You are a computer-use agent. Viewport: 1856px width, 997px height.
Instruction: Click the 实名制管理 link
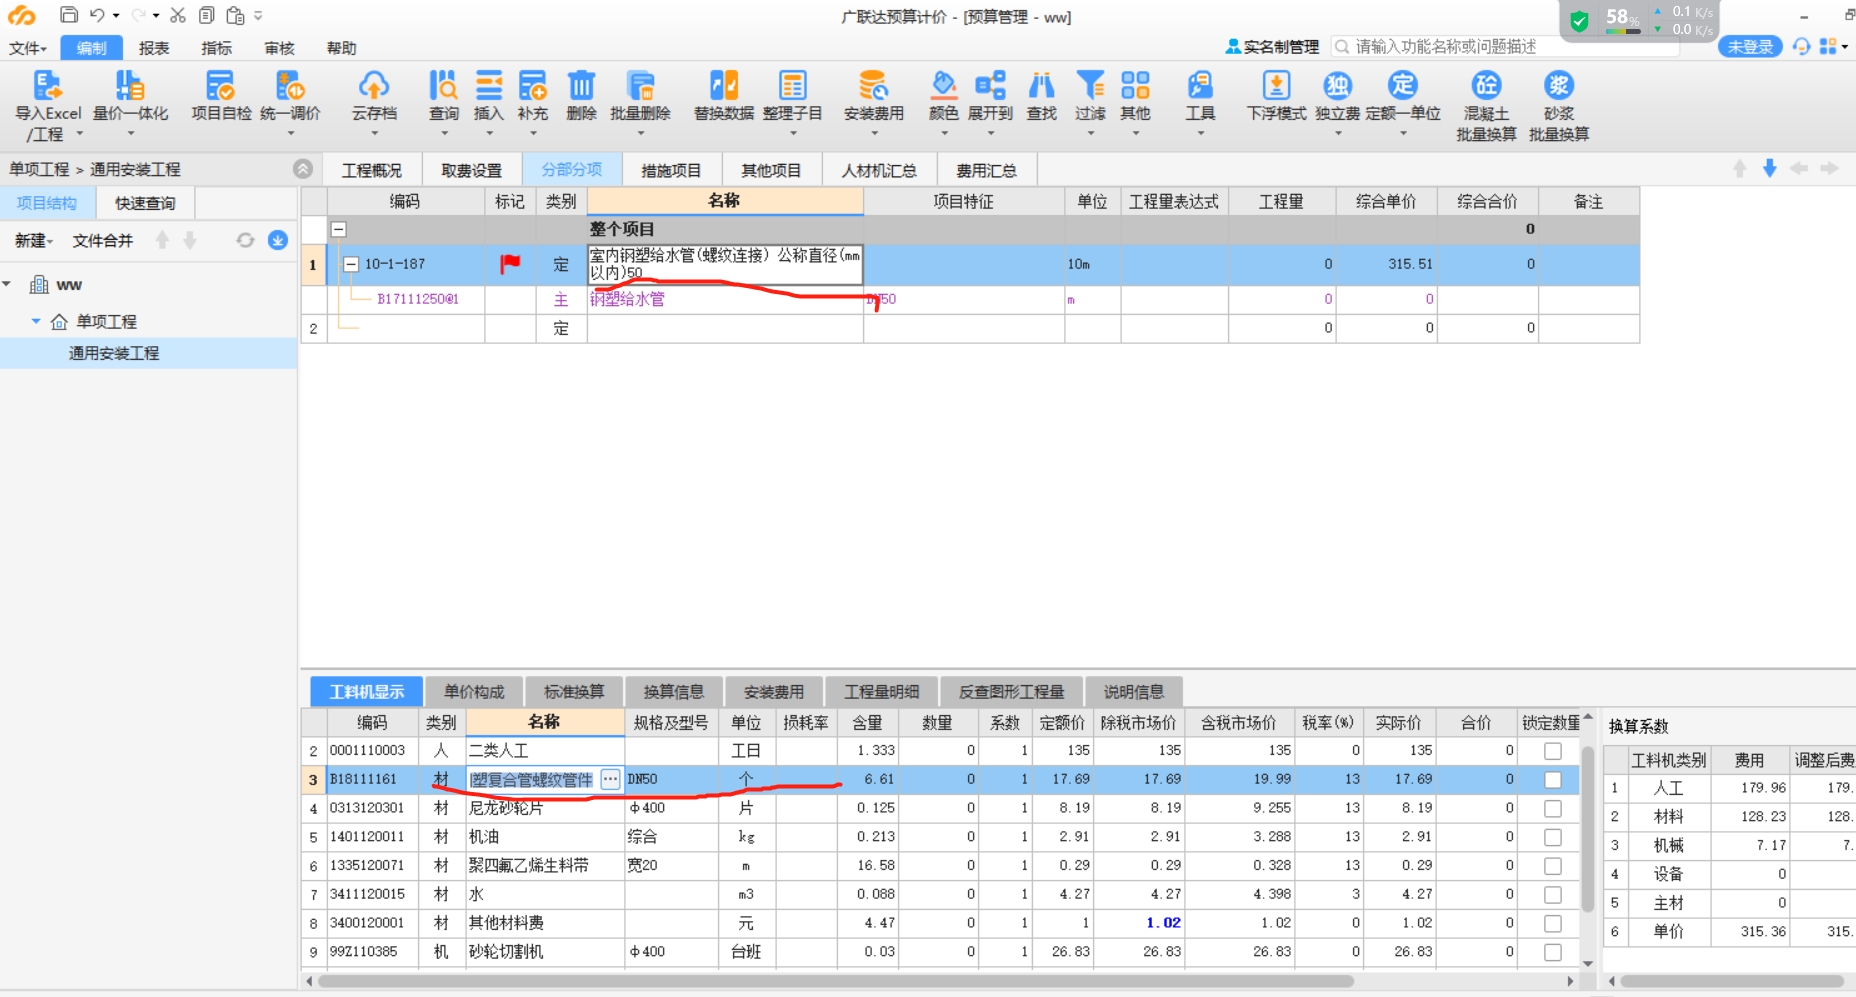pos(1272,47)
